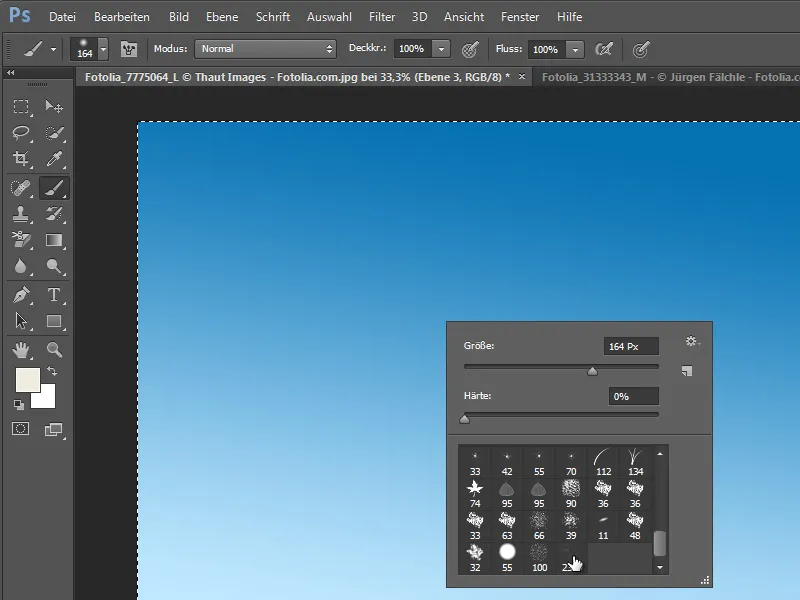Image resolution: width=800 pixels, height=600 pixels.
Task: Select the Brush tool in toolbox
Action: pos(54,188)
